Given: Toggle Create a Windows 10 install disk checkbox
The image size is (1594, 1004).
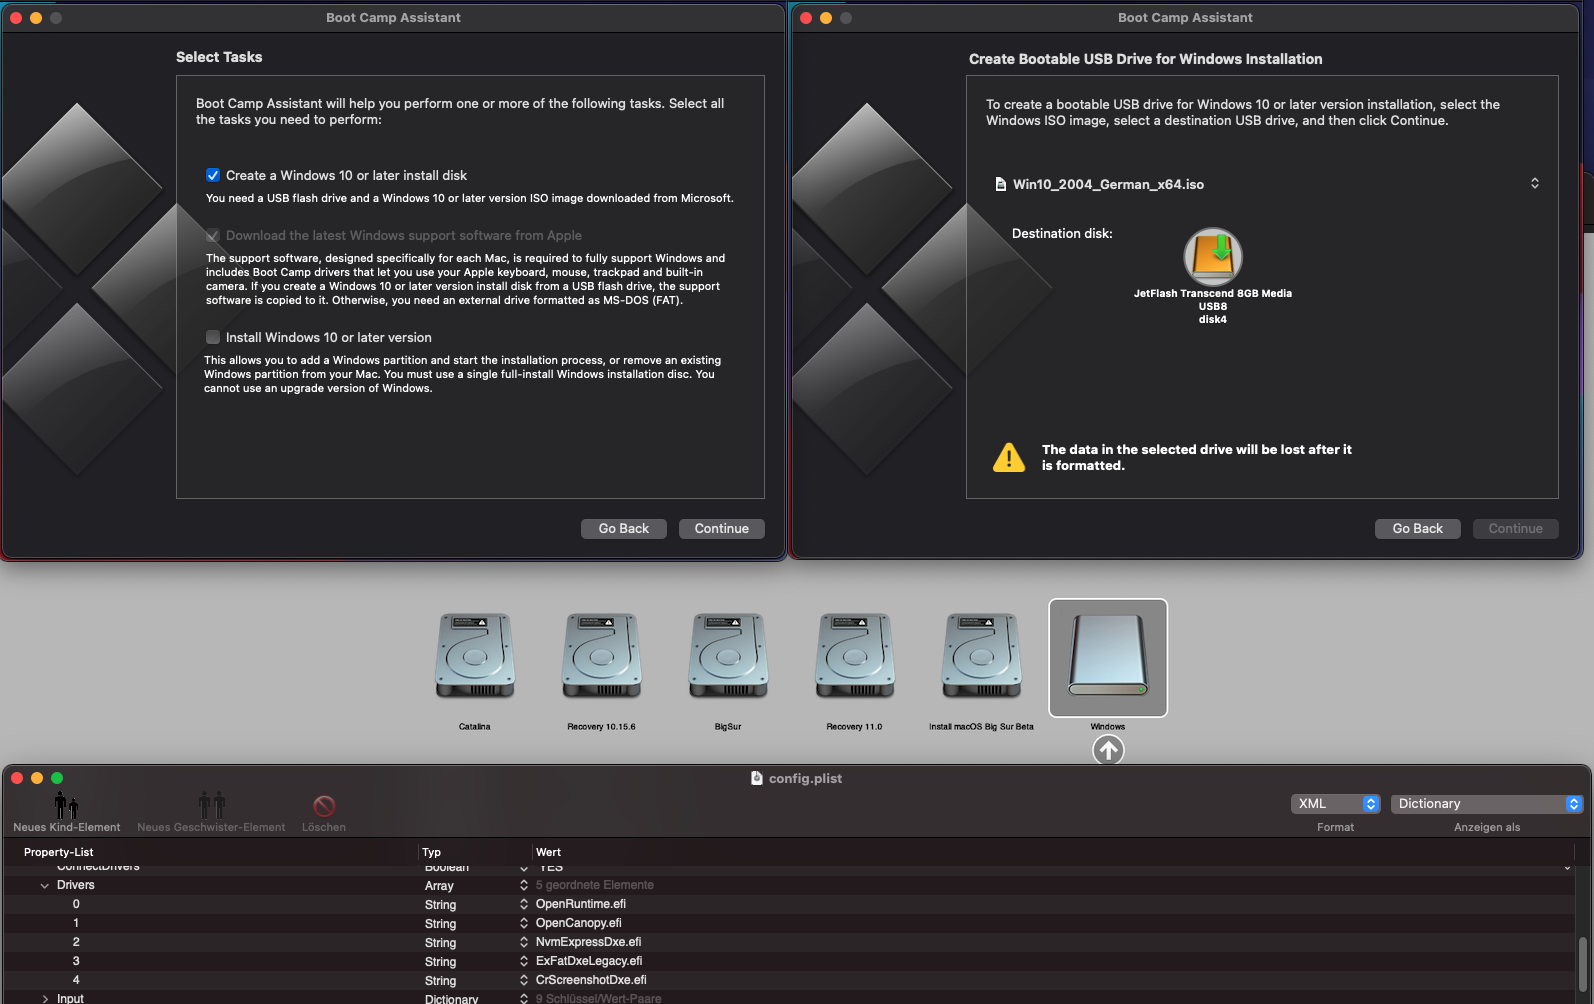Looking at the screenshot, I should [x=213, y=175].
